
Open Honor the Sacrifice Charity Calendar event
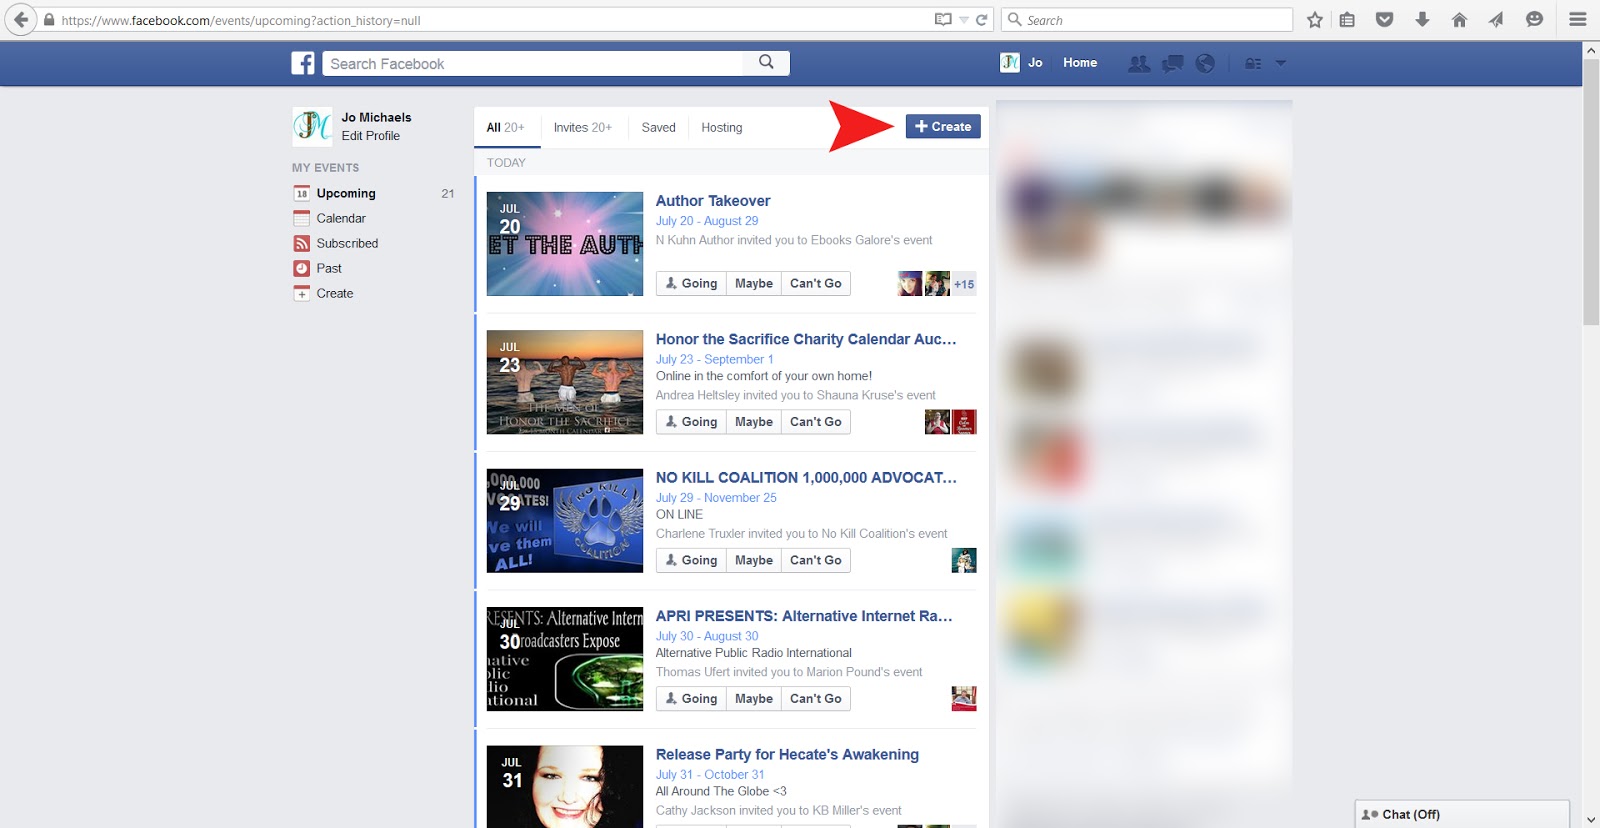tap(806, 340)
